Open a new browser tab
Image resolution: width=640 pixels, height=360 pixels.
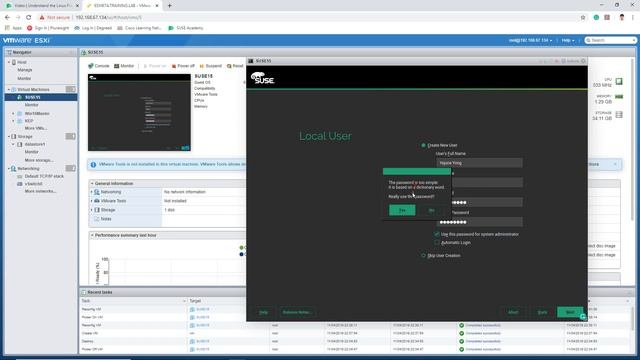pos(169,6)
